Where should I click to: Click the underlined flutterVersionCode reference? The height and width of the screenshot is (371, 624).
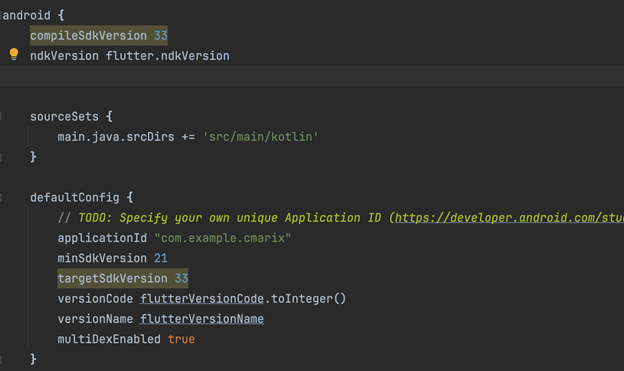[x=202, y=299]
